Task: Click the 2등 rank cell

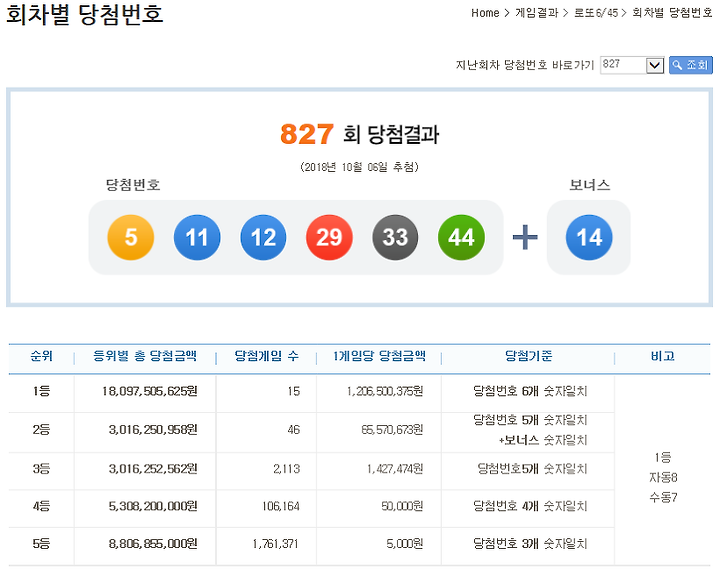Action: click(x=41, y=430)
